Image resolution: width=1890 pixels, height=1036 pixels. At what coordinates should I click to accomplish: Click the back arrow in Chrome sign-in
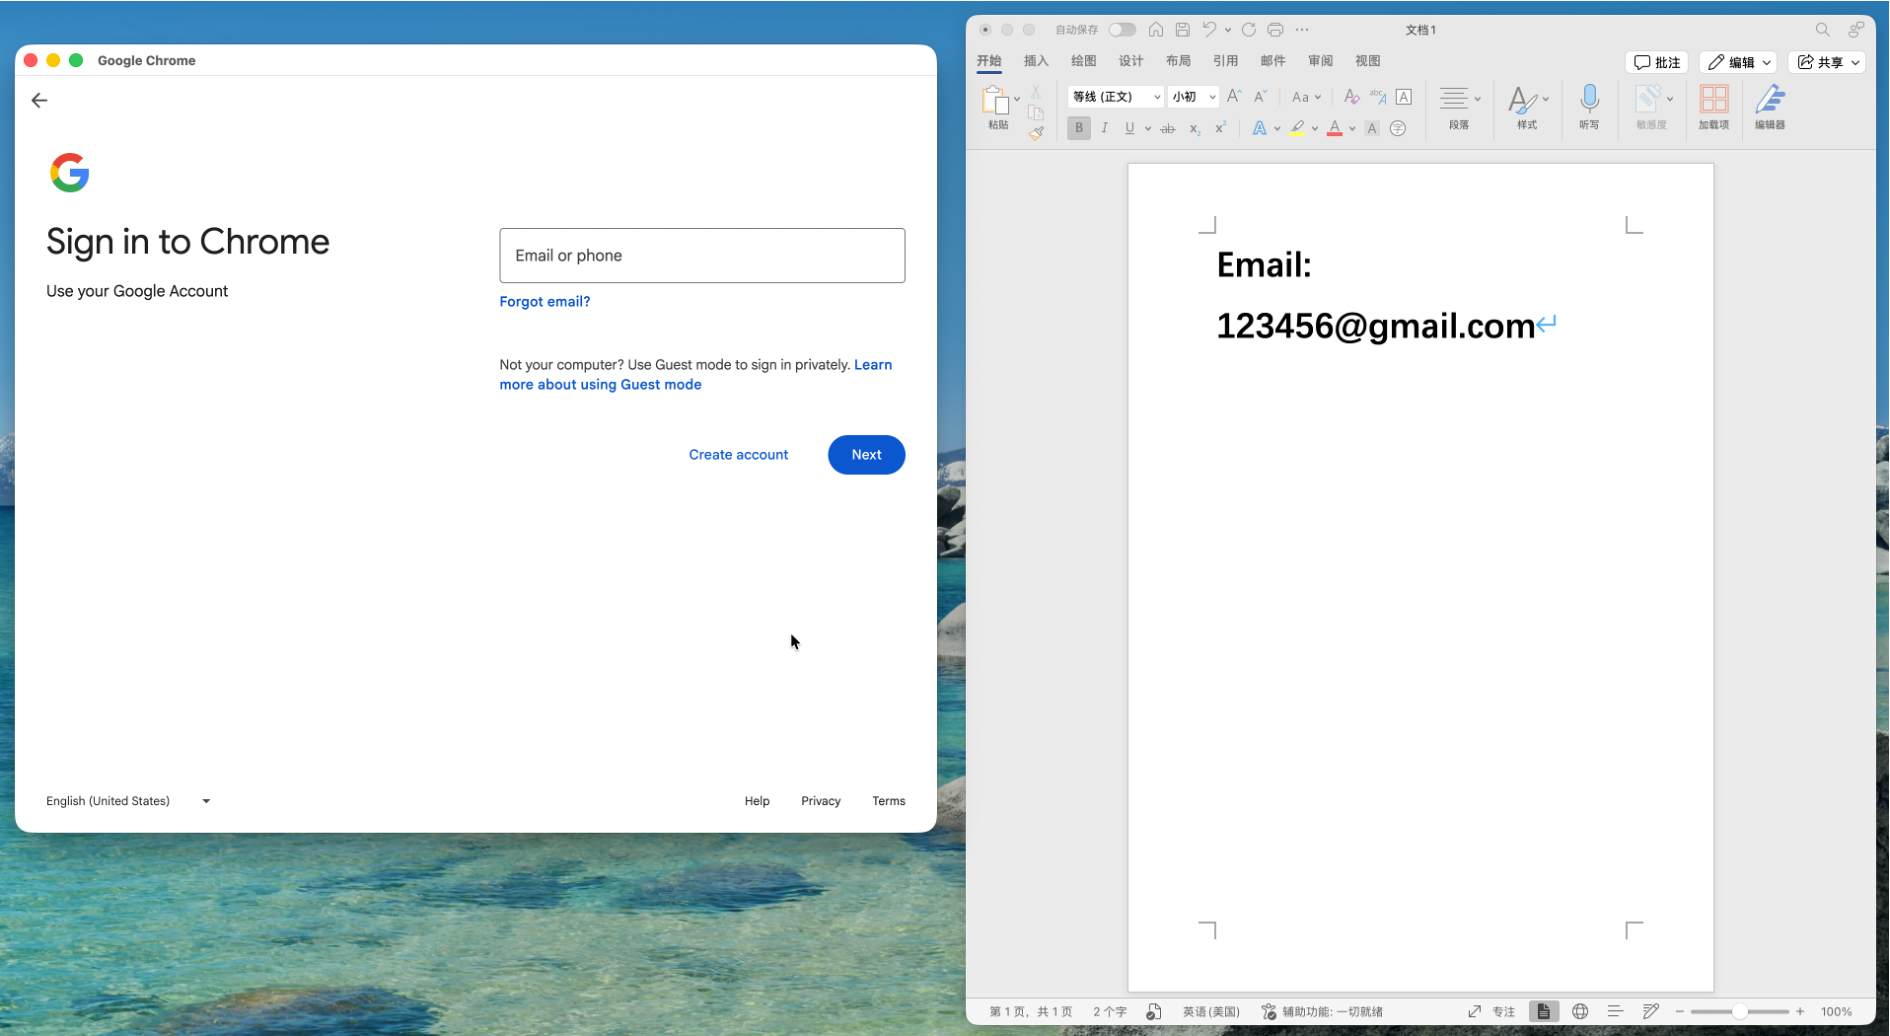(39, 100)
